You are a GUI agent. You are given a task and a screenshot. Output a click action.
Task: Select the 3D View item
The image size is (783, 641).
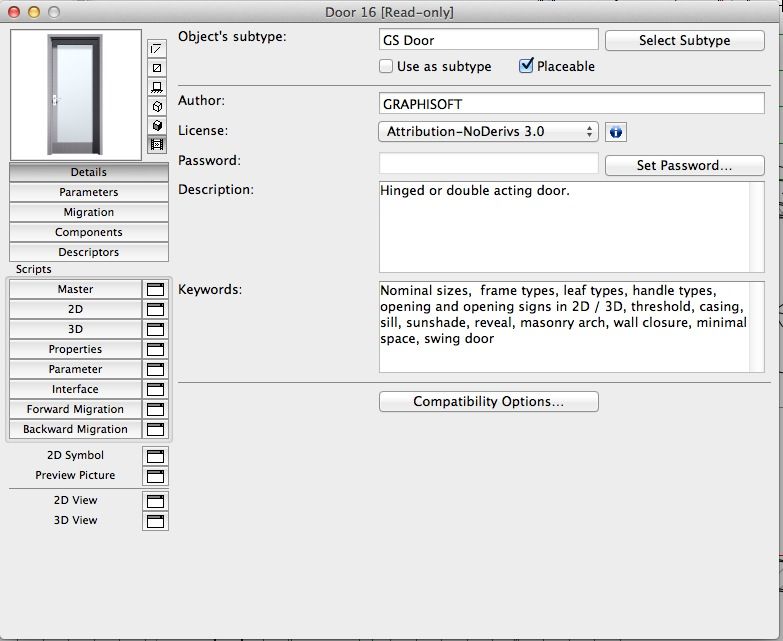pos(75,520)
